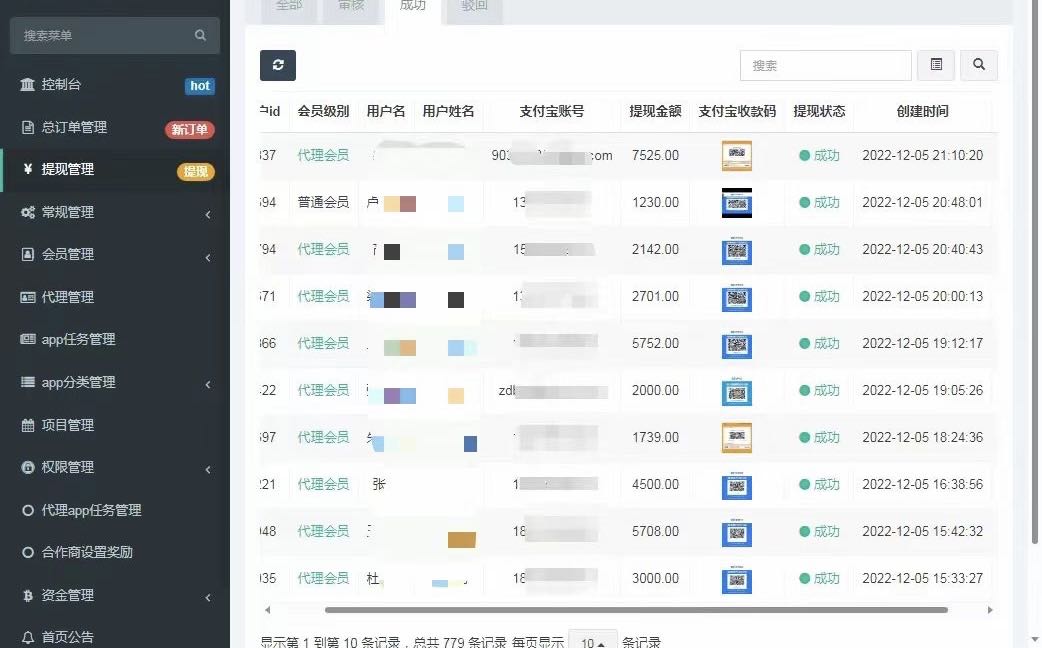
Task: Click the table's horizontal scrollbar
Action: (x=635, y=609)
